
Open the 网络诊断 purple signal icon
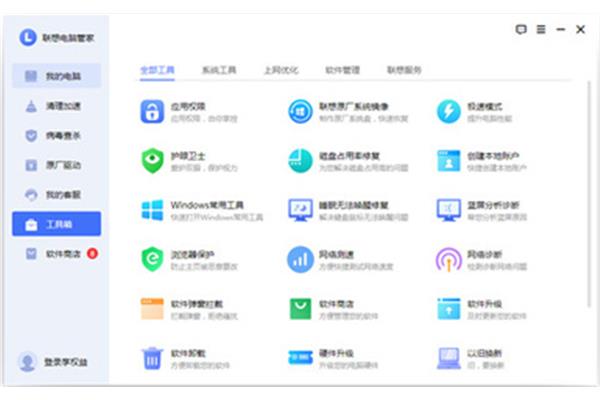[449, 259]
